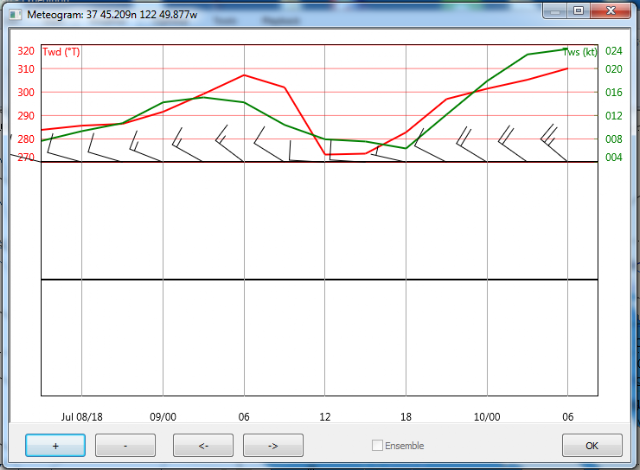Screen dimensions: 640x470
Task: Click the 18 time axis label
Action: click(x=406, y=417)
